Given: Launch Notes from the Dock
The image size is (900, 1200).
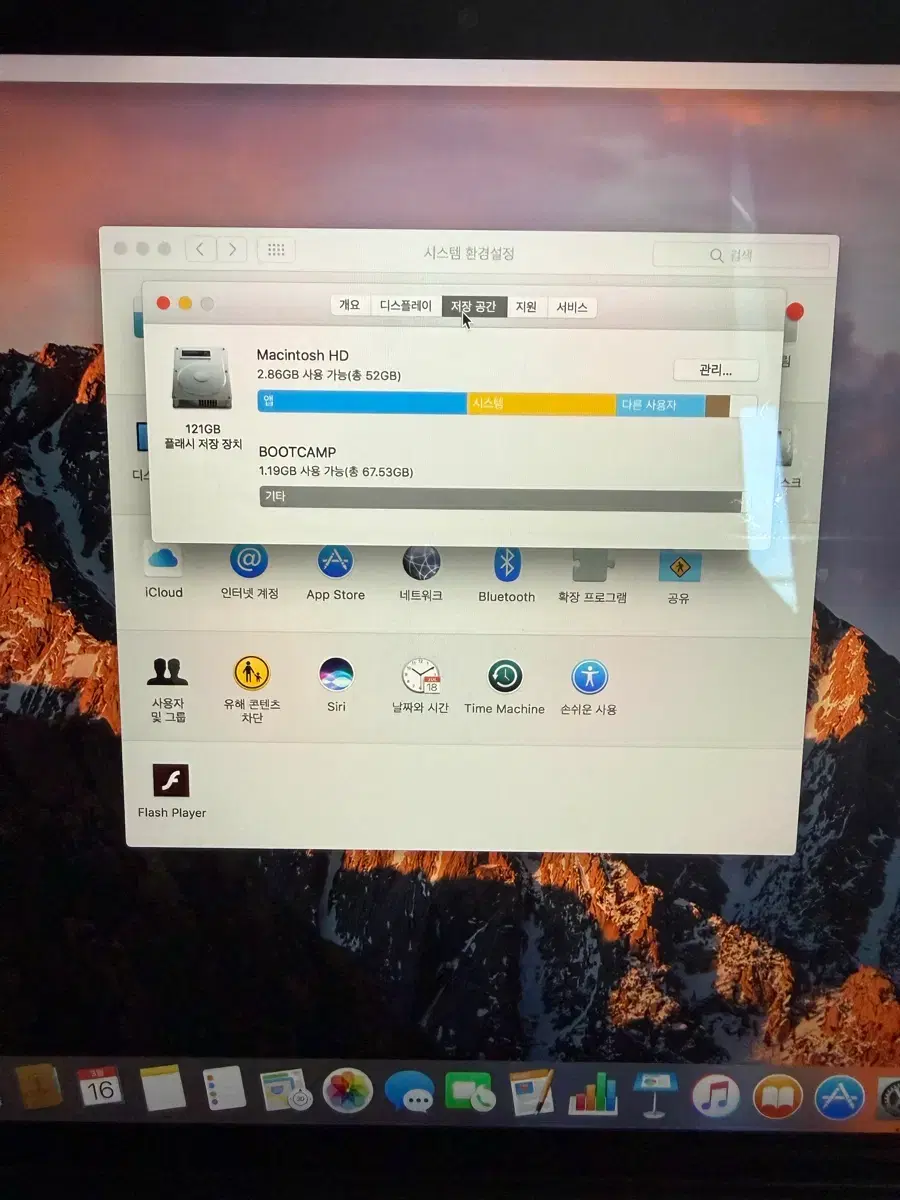Looking at the screenshot, I should [x=163, y=1088].
